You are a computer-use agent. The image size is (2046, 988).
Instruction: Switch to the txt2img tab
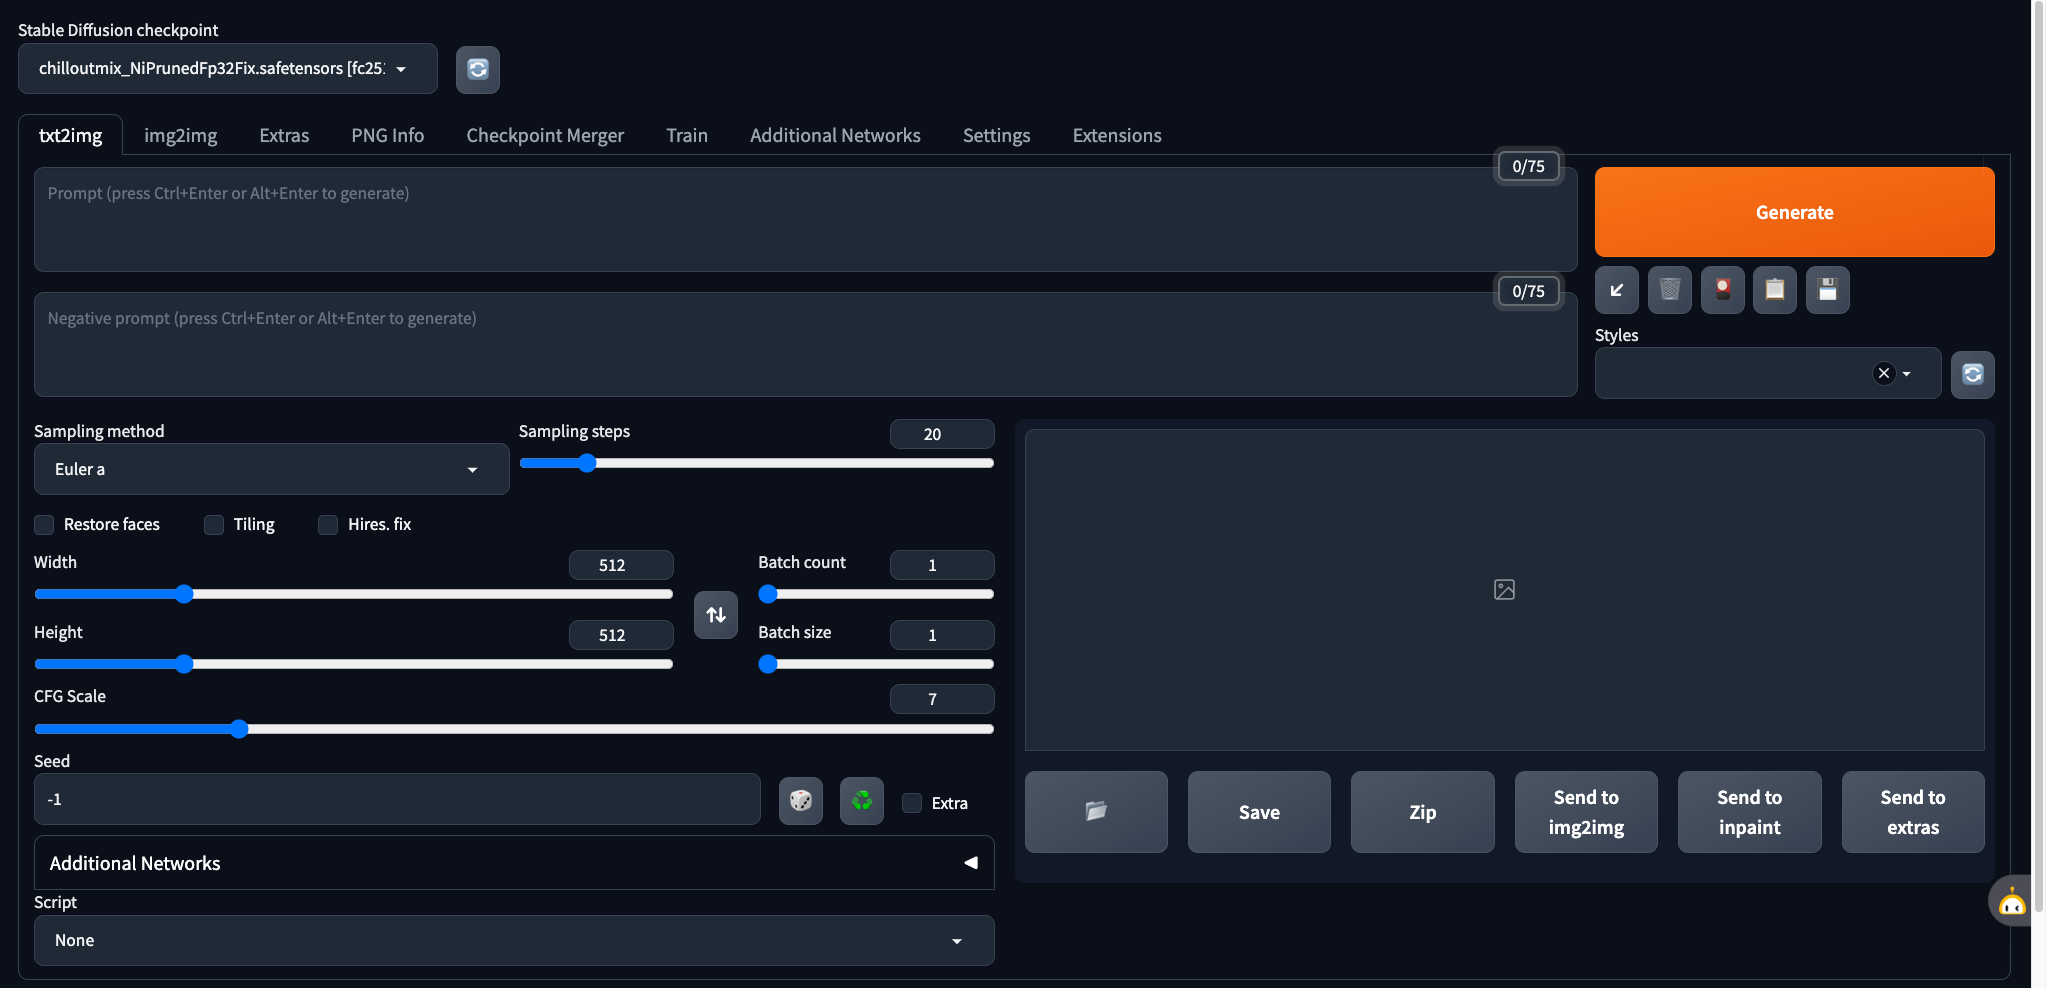[x=70, y=135]
